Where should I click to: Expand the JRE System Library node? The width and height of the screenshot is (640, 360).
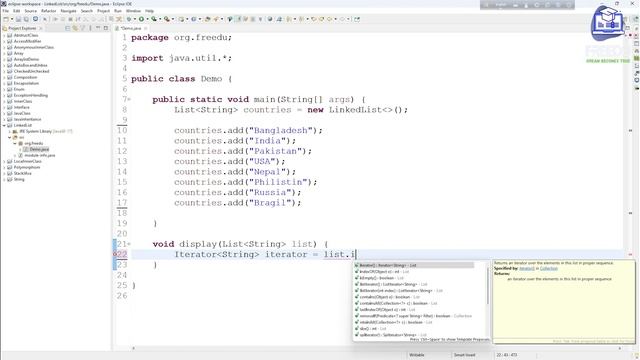pyautogui.click(x=10, y=131)
